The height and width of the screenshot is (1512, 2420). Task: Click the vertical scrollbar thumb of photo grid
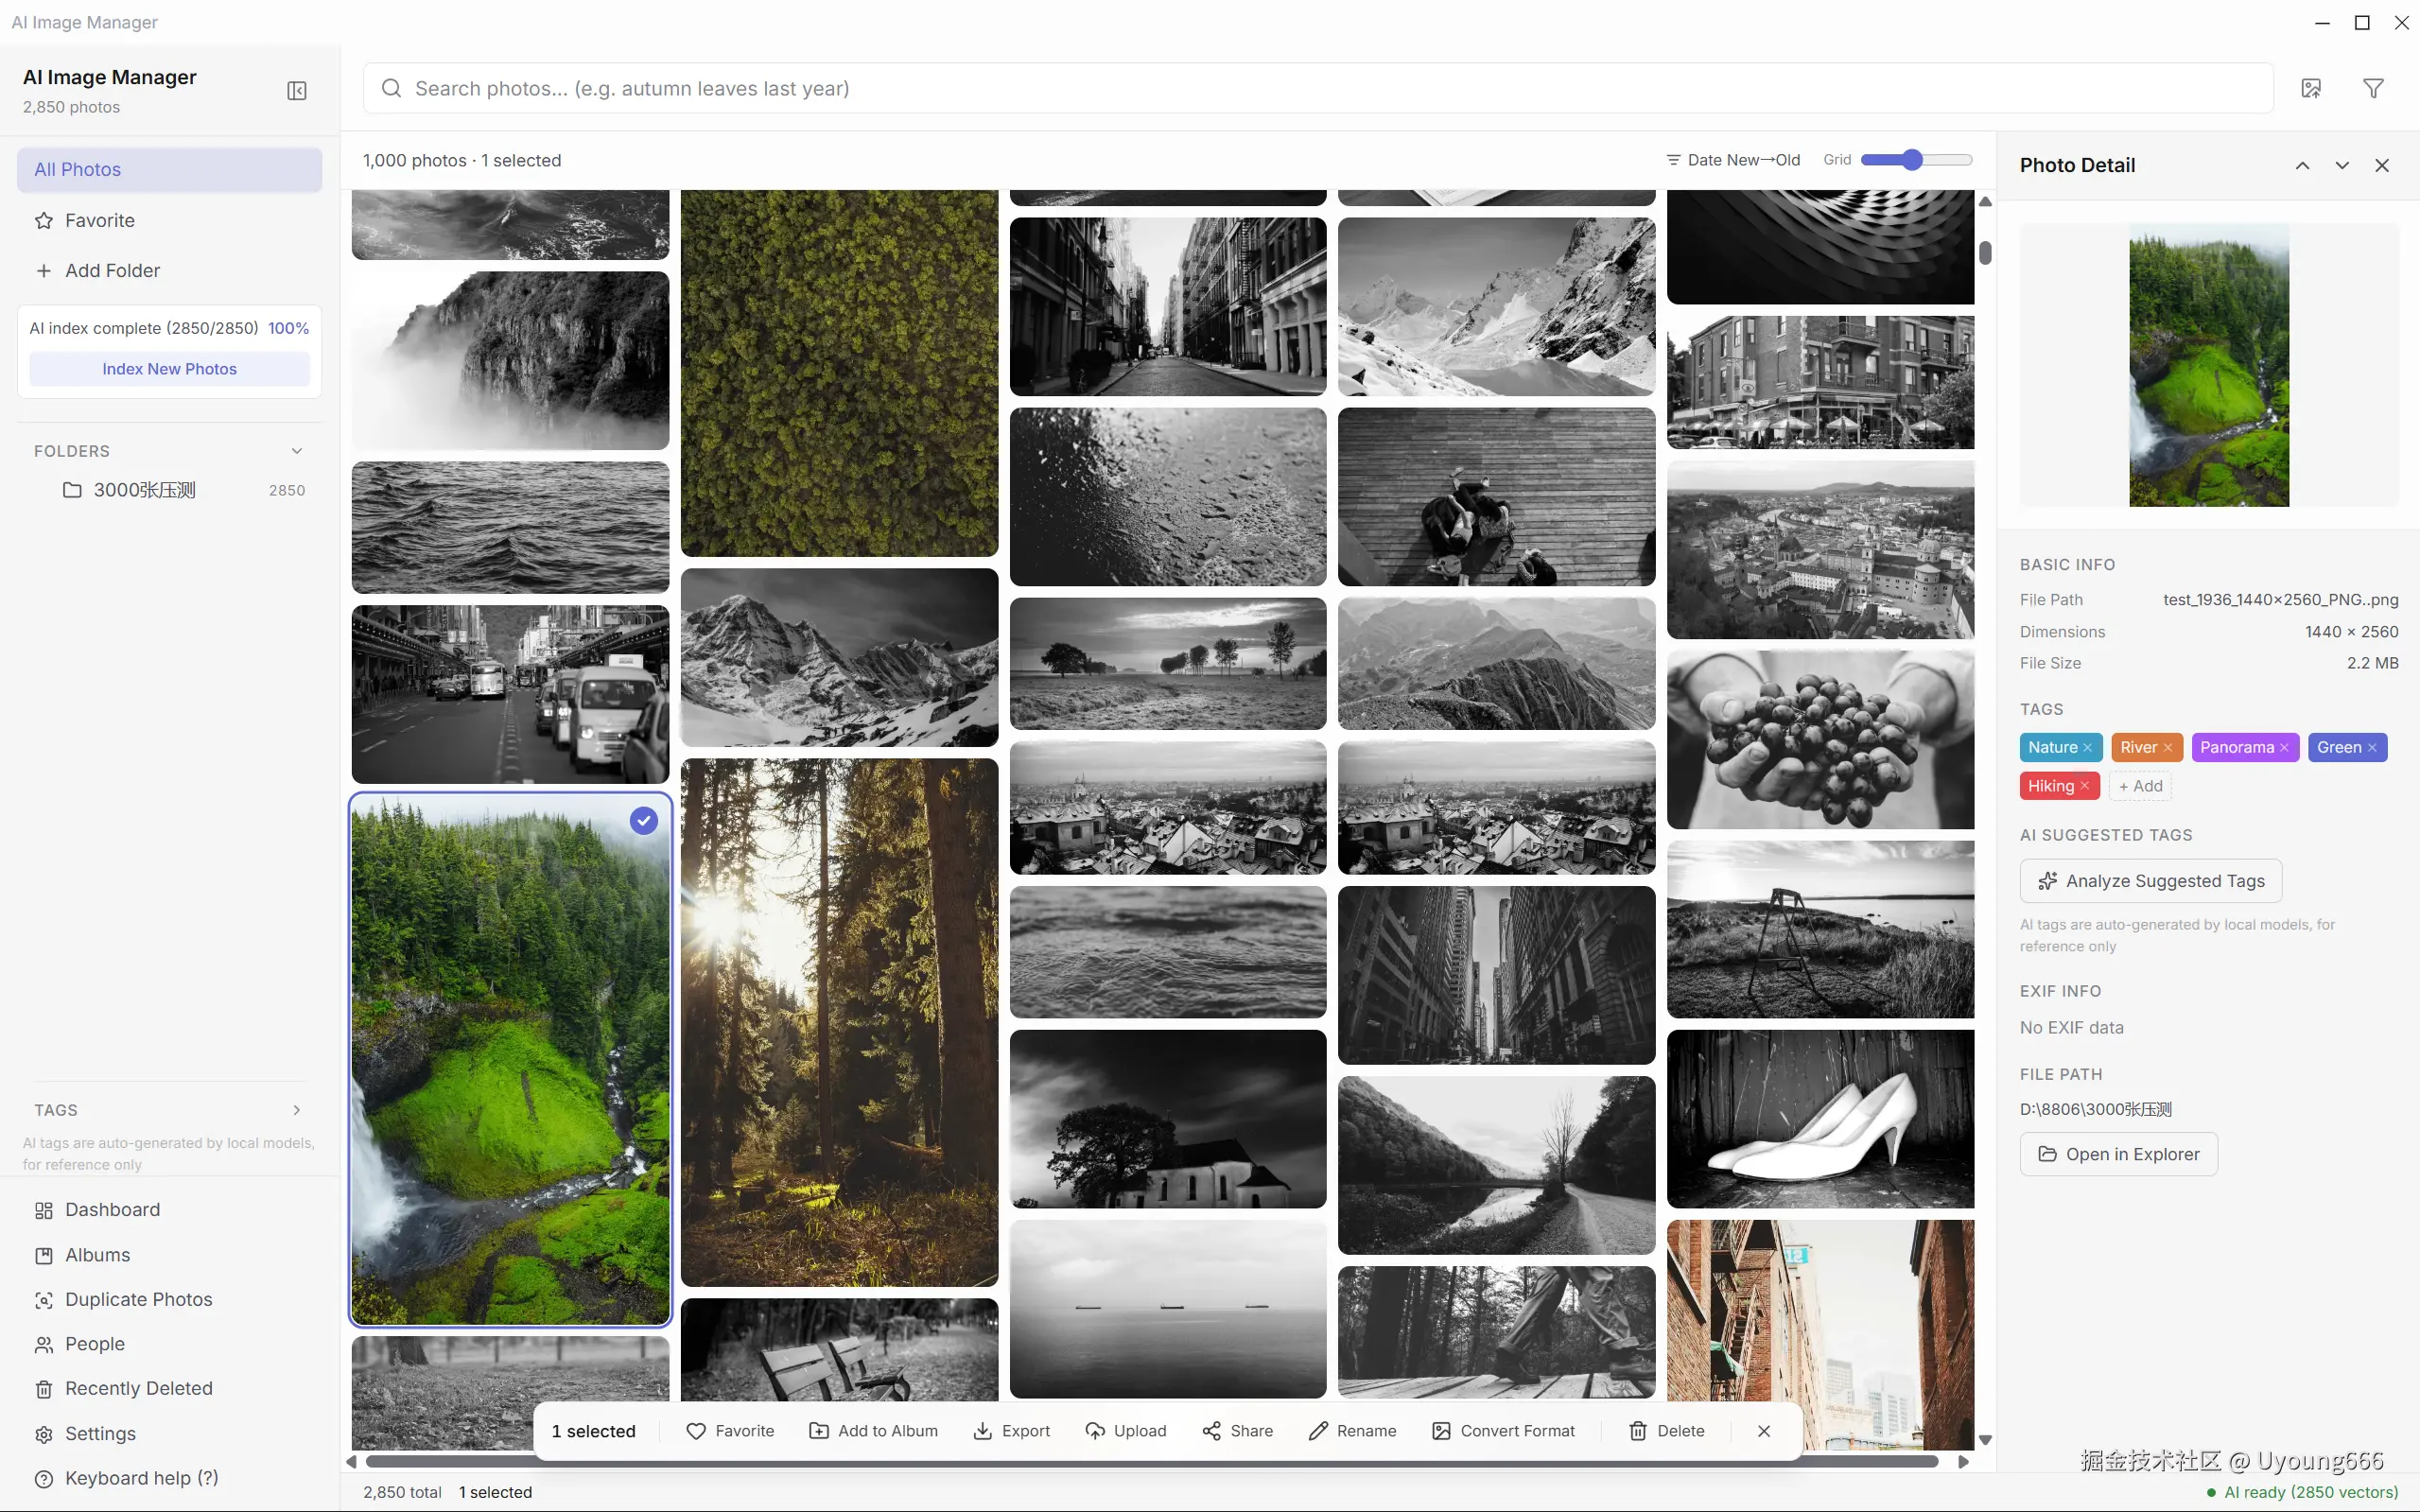(x=1985, y=253)
